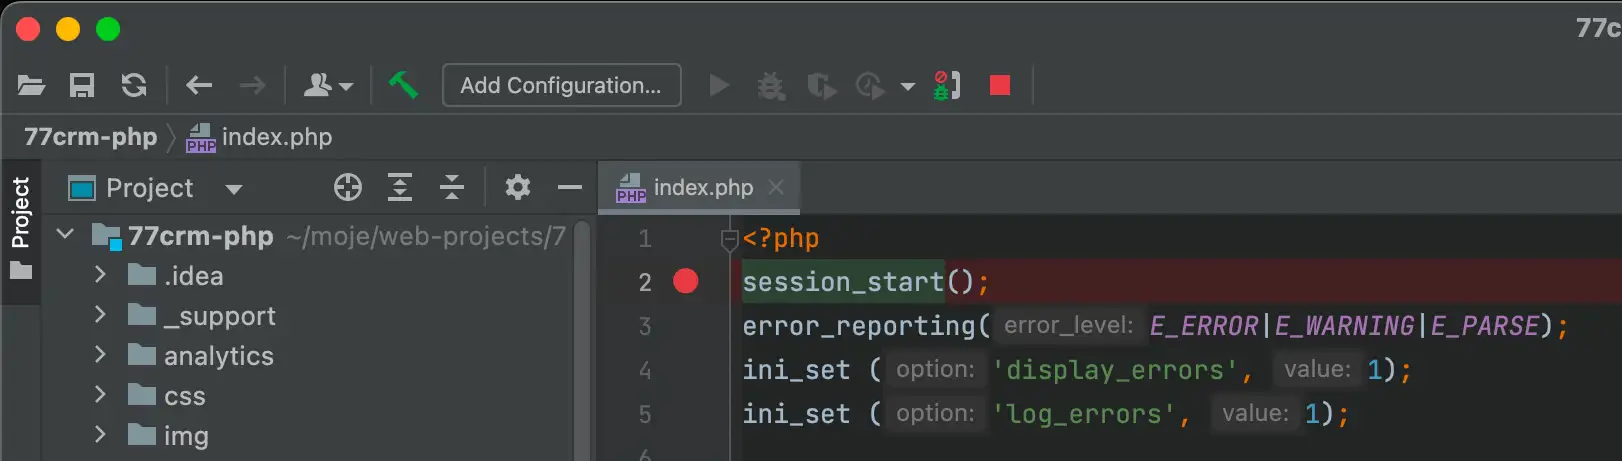Fold the code block at <?php
The height and width of the screenshot is (461, 1622).
[729, 239]
